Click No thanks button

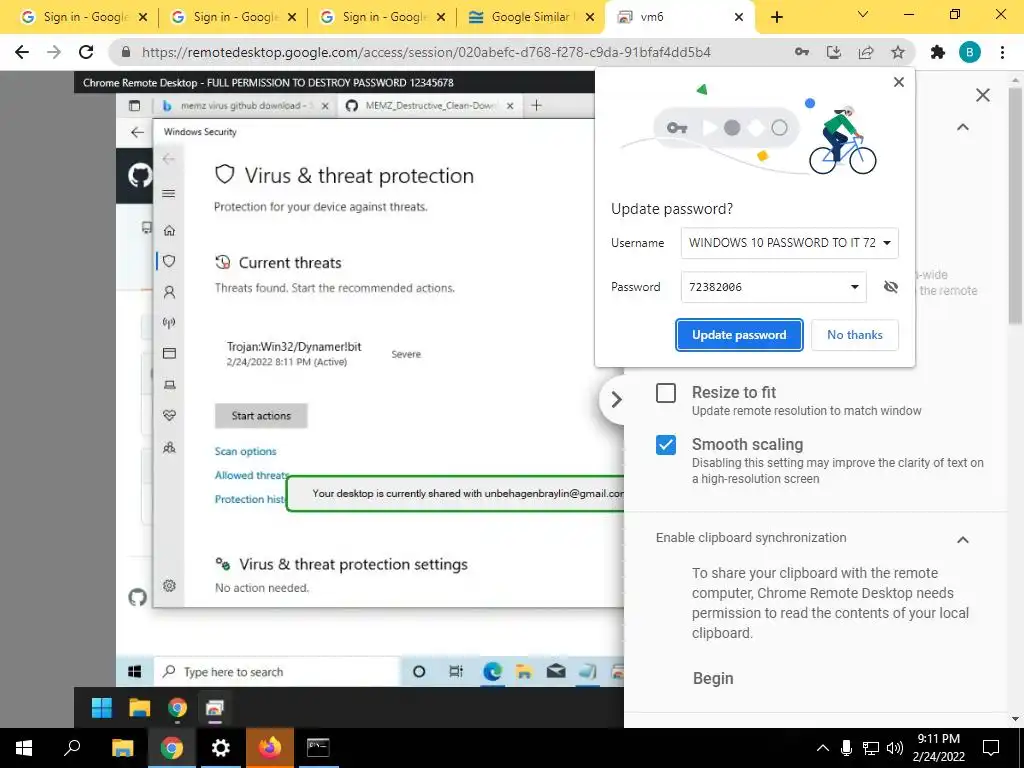tap(855, 335)
